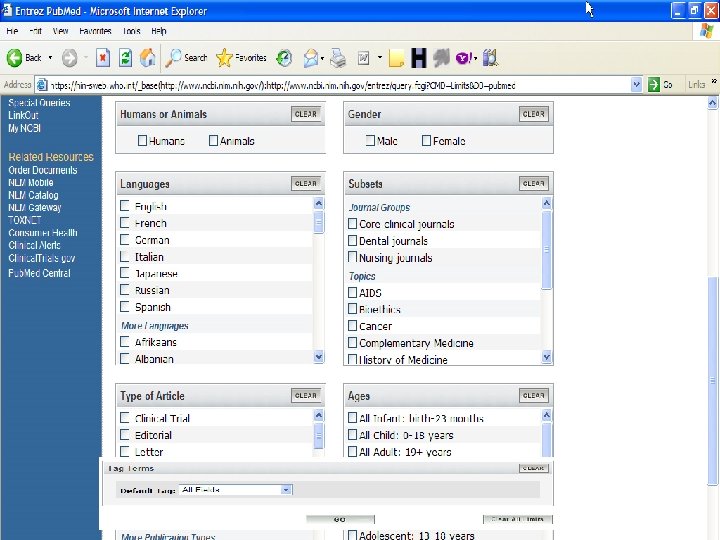Clear the Gender section
The height and width of the screenshot is (540, 720).
[x=534, y=114]
